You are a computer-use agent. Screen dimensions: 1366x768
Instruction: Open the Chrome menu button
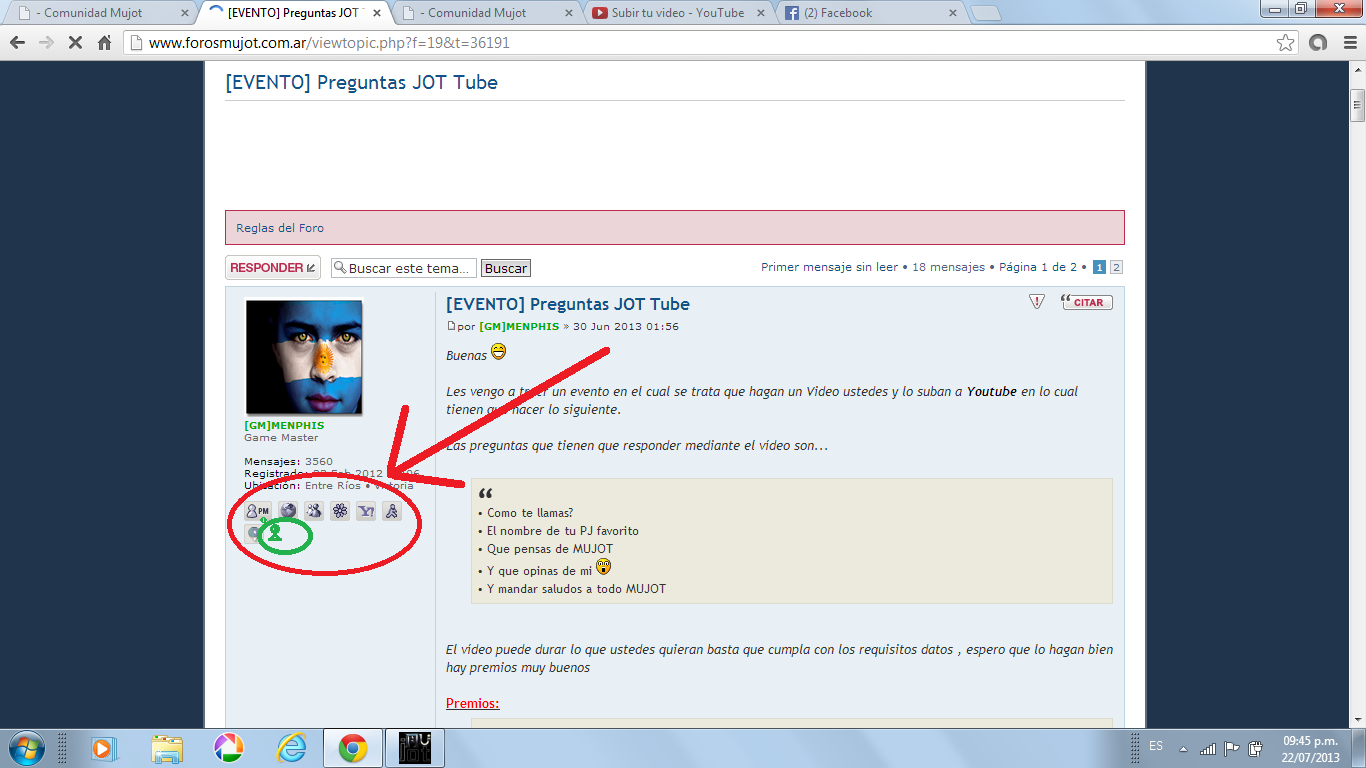point(1350,43)
